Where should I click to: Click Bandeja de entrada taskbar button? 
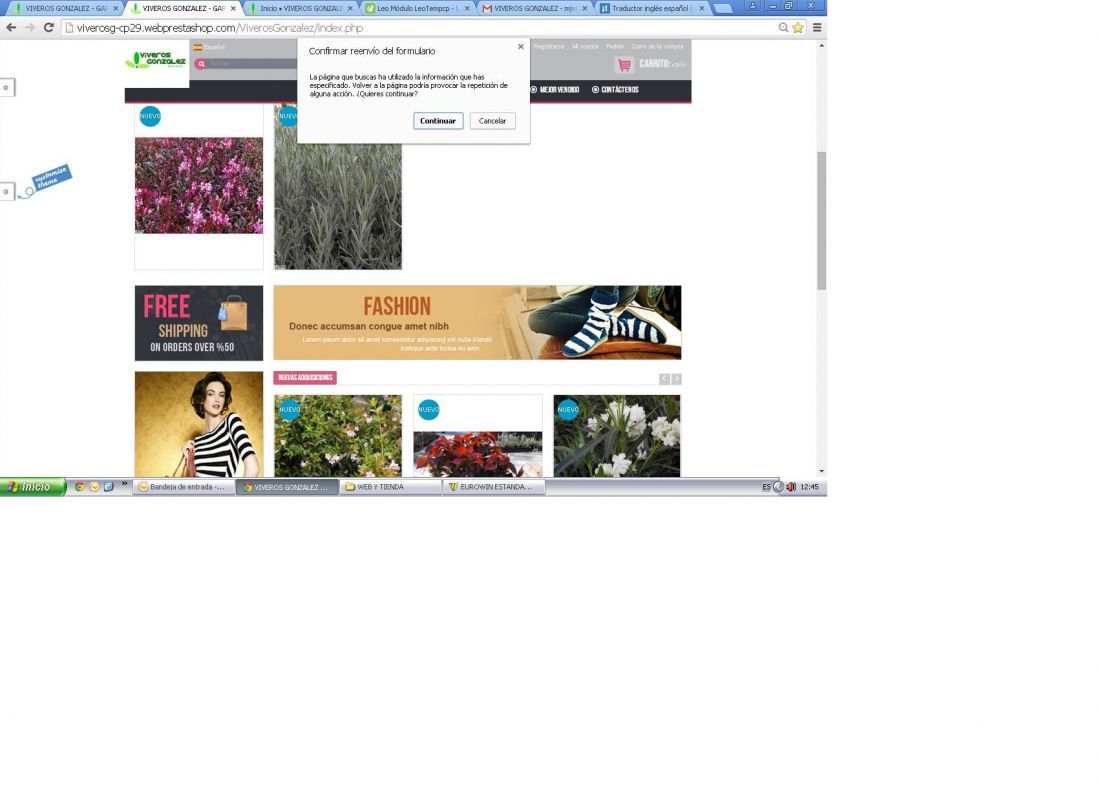pyautogui.click(x=183, y=487)
